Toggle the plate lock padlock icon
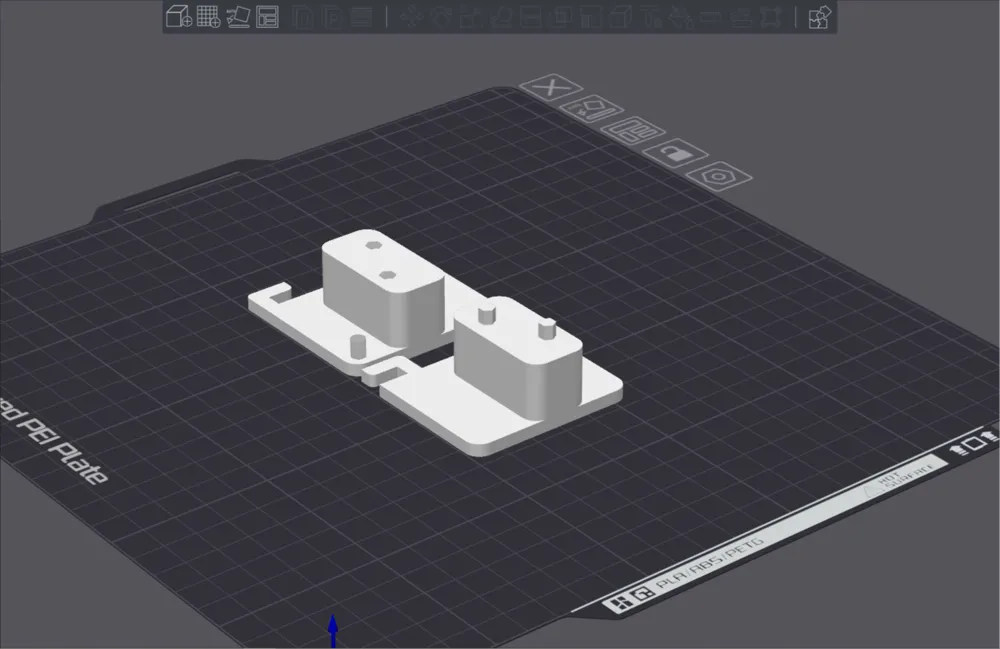Screen dimensions: 1000x649 pos(675,153)
